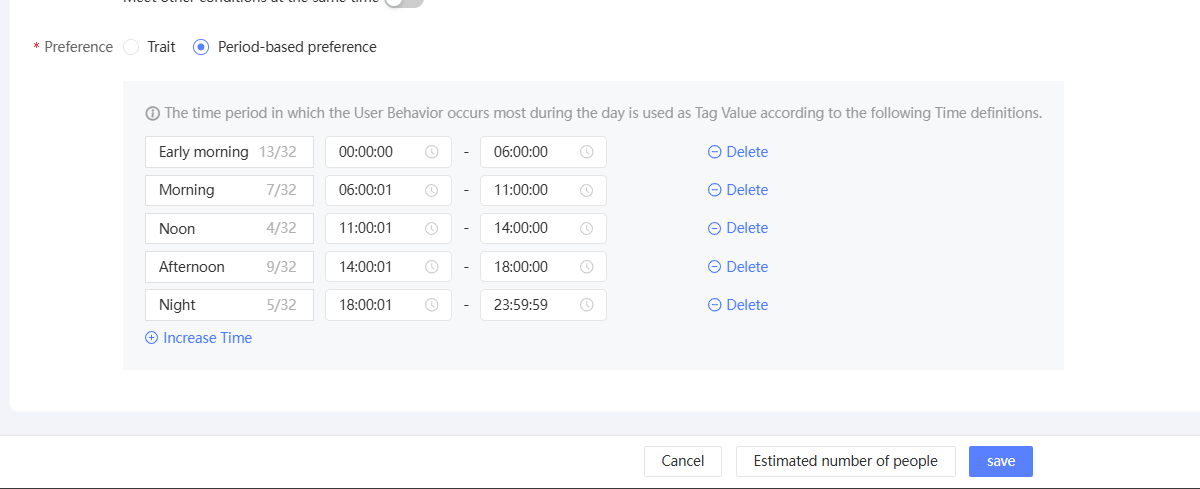Delete the Night time period
This screenshot has height=489, width=1200.
[738, 305]
